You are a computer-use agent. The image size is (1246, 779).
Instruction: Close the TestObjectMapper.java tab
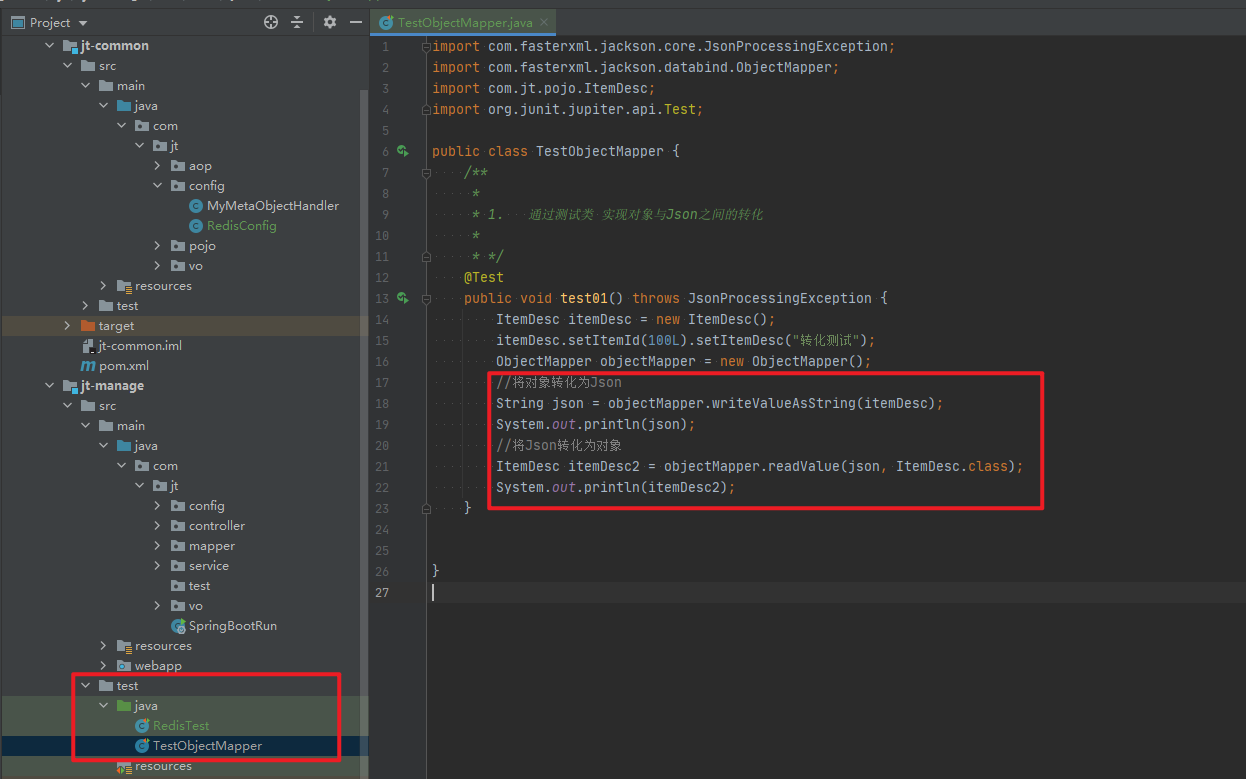[x=543, y=22]
